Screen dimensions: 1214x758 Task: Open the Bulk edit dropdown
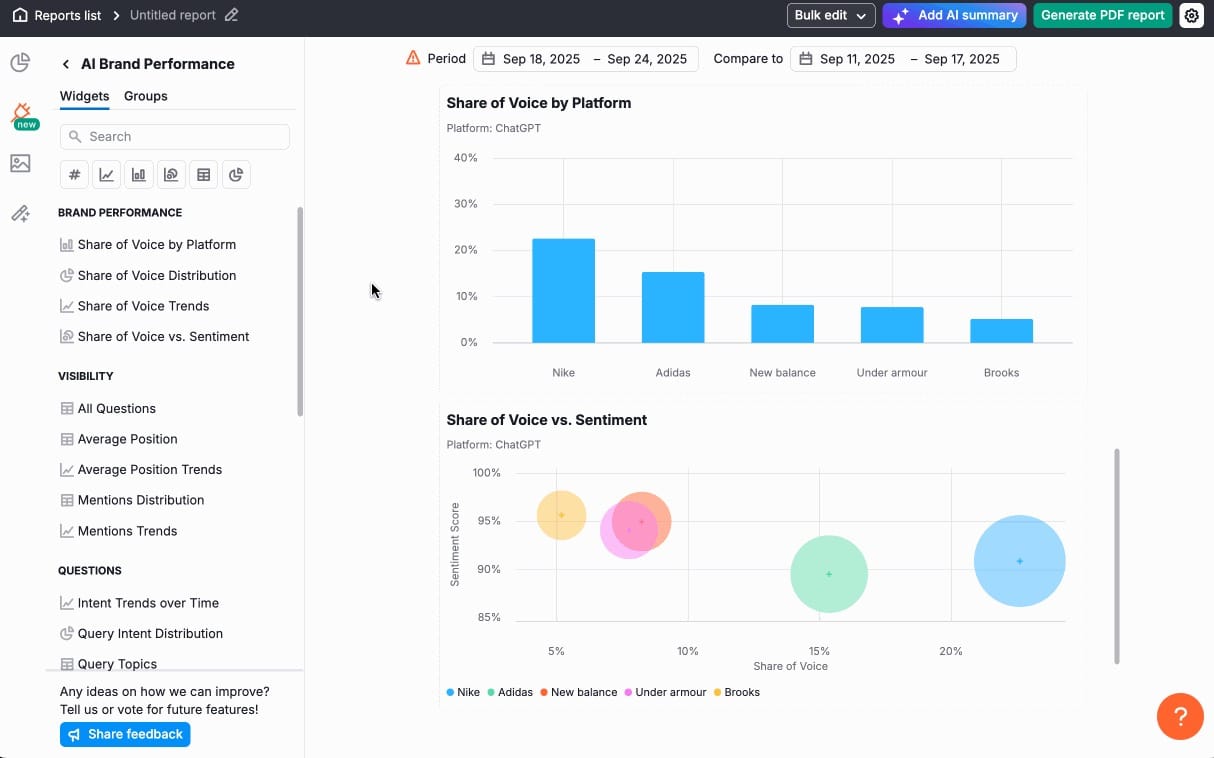pos(831,15)
